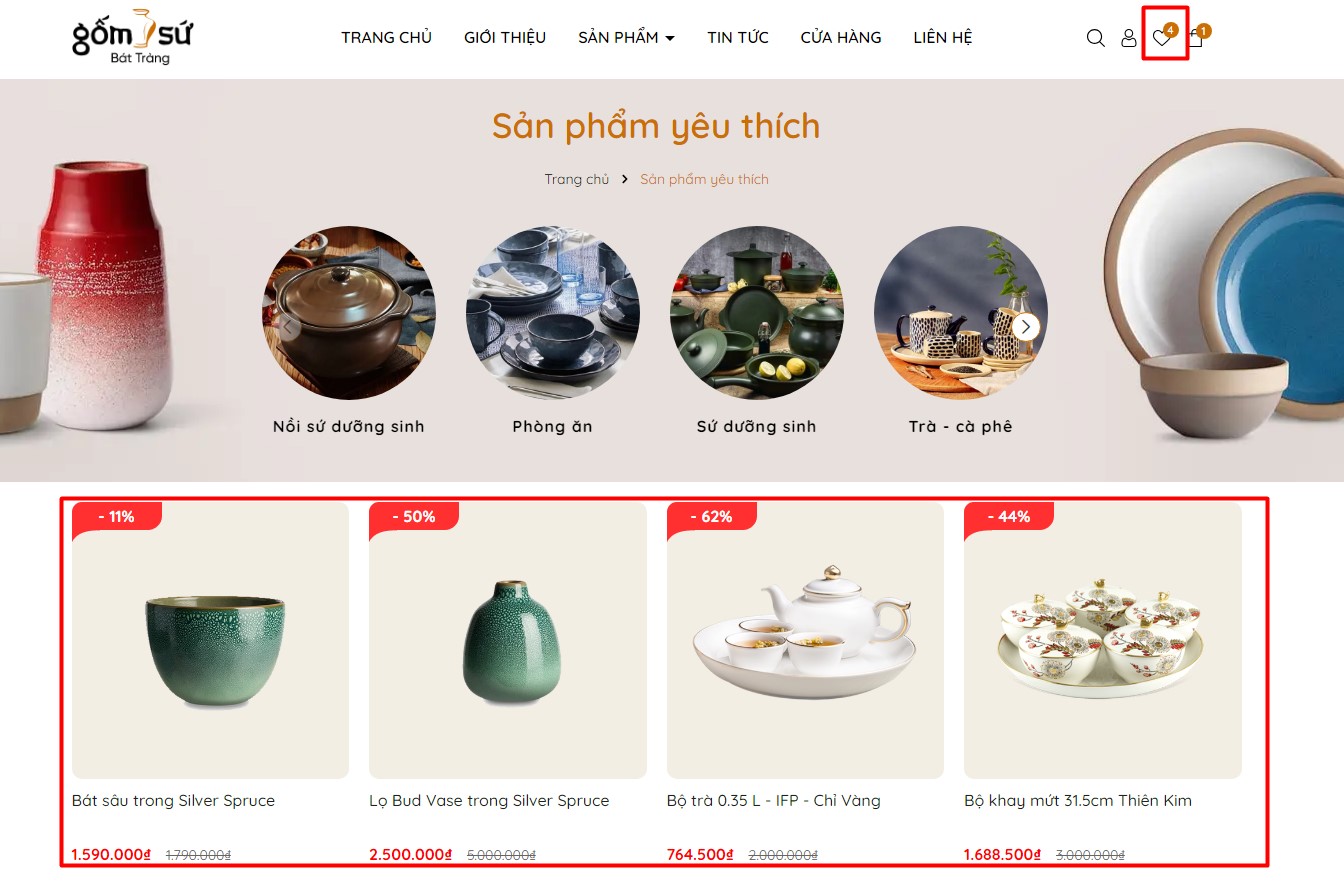Go back in carousel with left arrow

288,327
